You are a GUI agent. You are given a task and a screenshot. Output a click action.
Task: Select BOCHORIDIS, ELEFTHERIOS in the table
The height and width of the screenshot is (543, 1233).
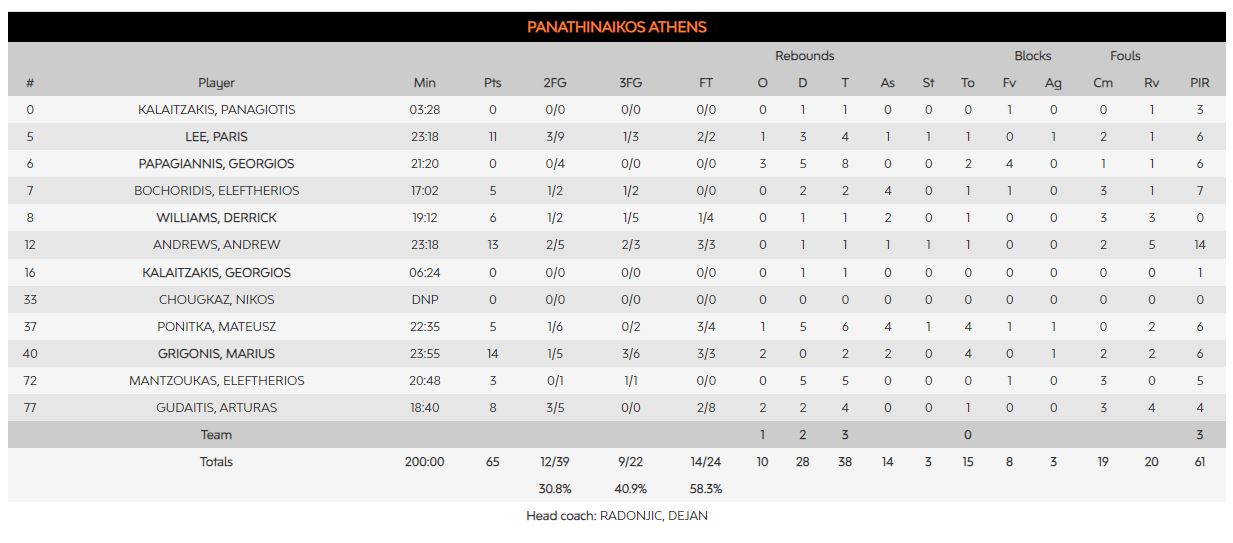point(216,191)
